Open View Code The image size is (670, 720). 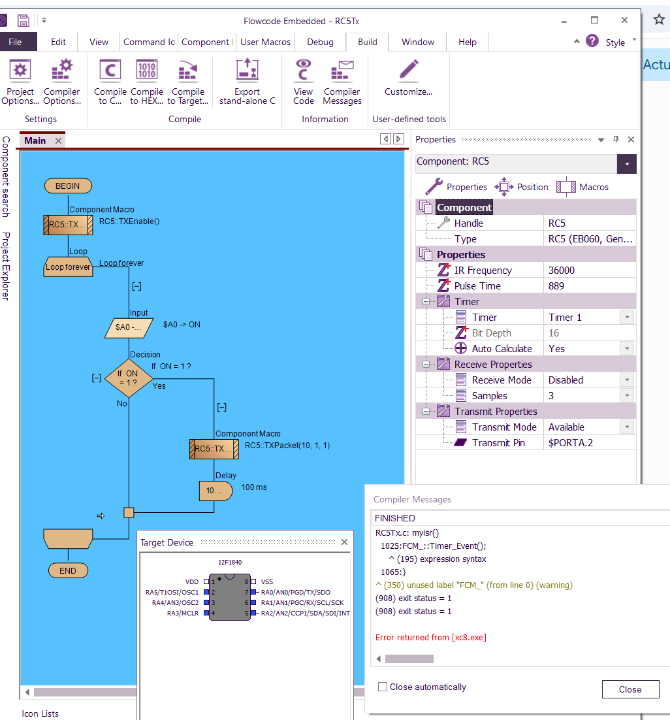(x=304, y=82)
